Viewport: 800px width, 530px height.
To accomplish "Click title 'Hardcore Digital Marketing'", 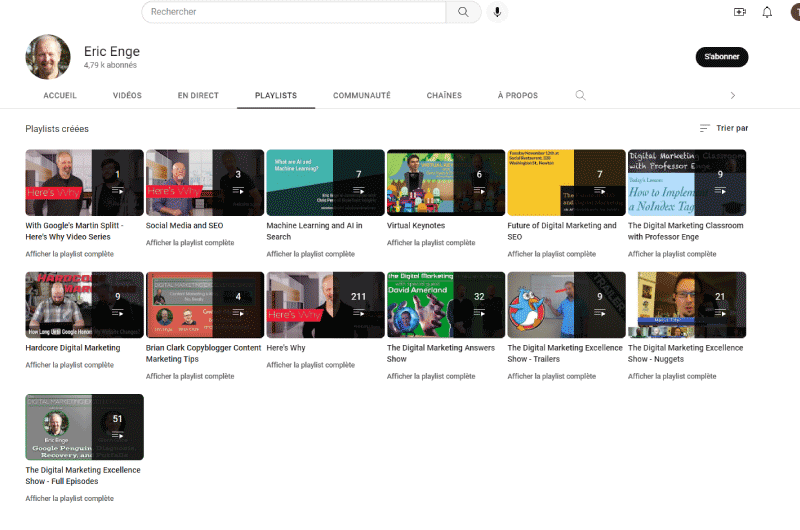I will coord(73,348).
